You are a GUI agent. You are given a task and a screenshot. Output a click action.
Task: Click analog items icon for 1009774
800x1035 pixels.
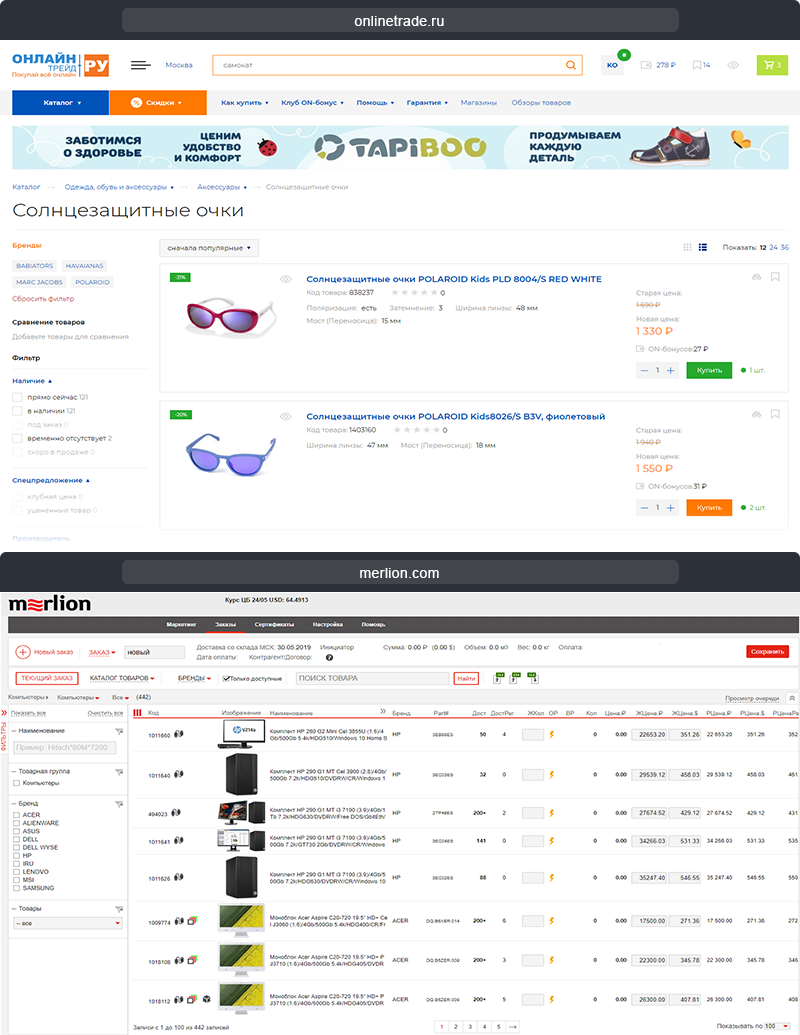click(192, 921)
